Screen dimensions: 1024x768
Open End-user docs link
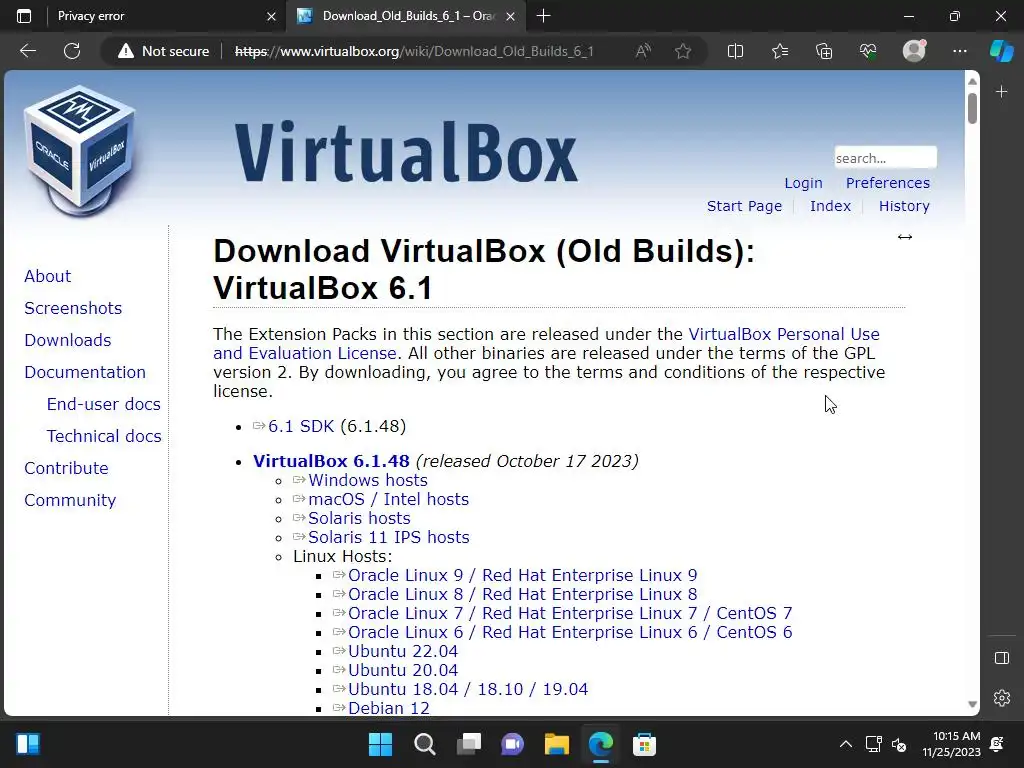pyautogui.click(x=104, y=404)
